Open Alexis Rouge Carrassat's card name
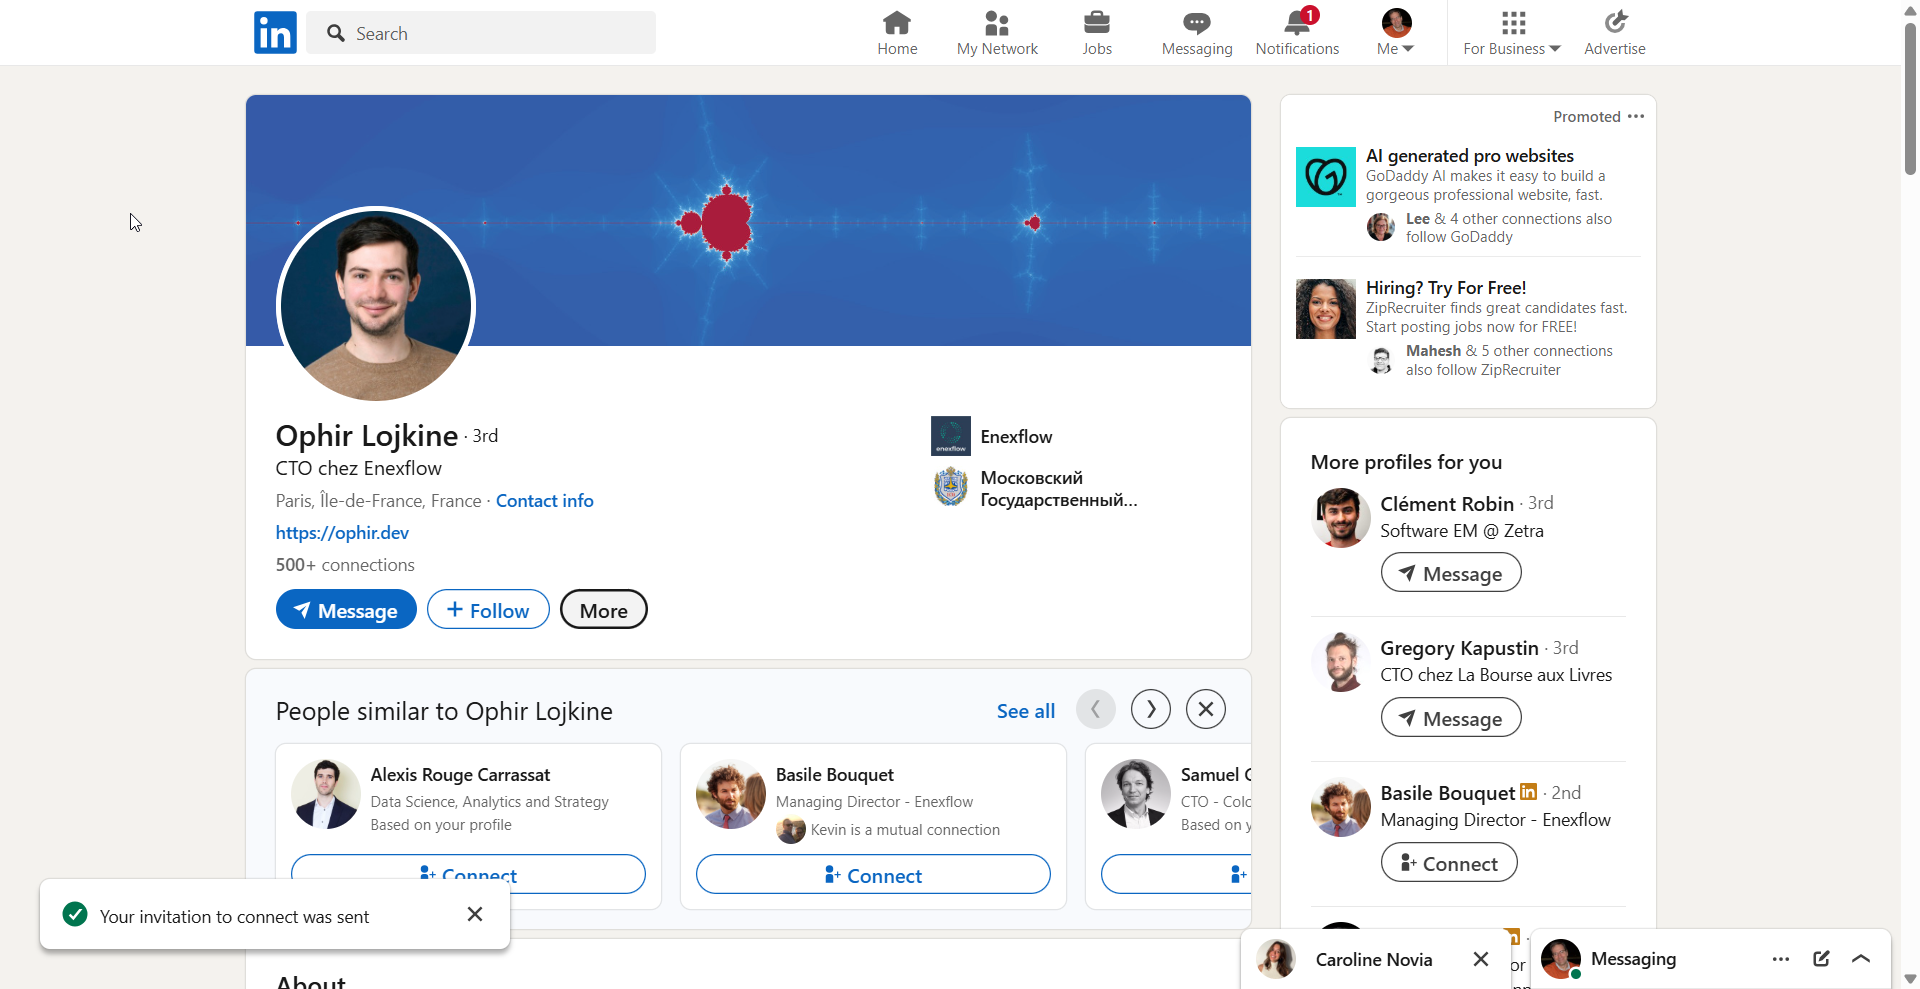This screenshot has width=1920, height=989. (x=460, y=775)
